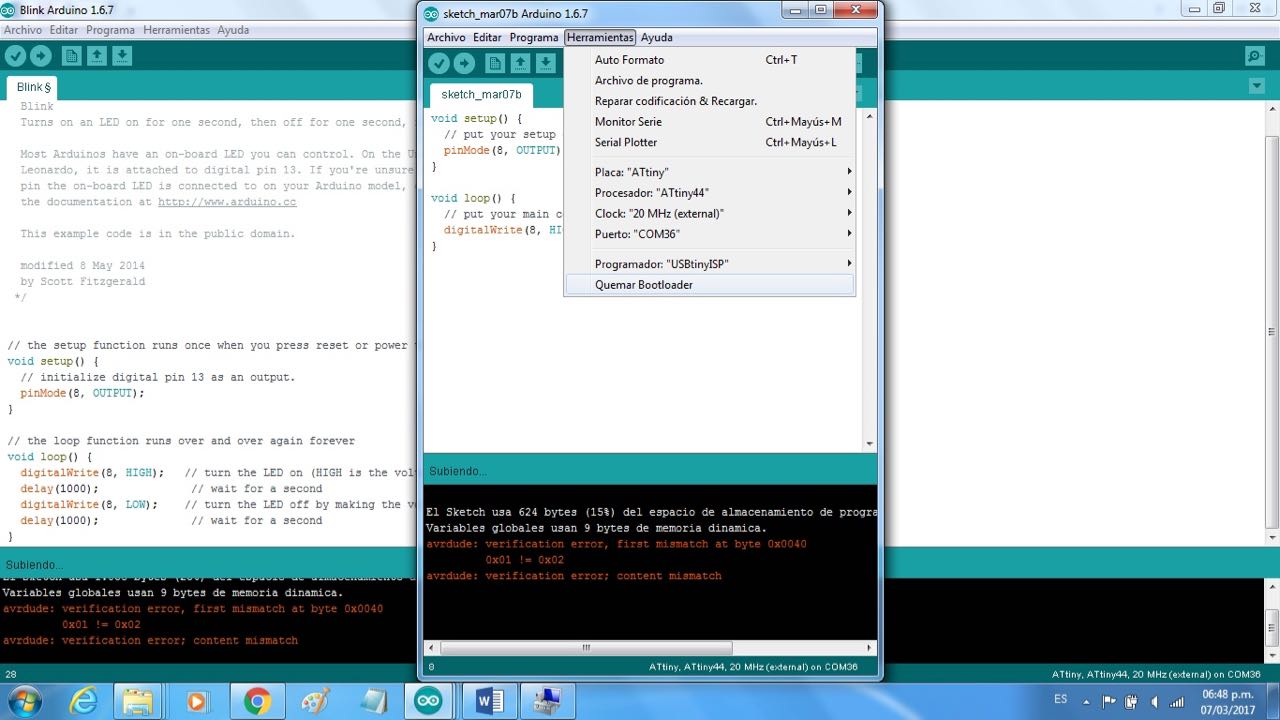Open Ayuda menu in Blink window

click(233, 30)
